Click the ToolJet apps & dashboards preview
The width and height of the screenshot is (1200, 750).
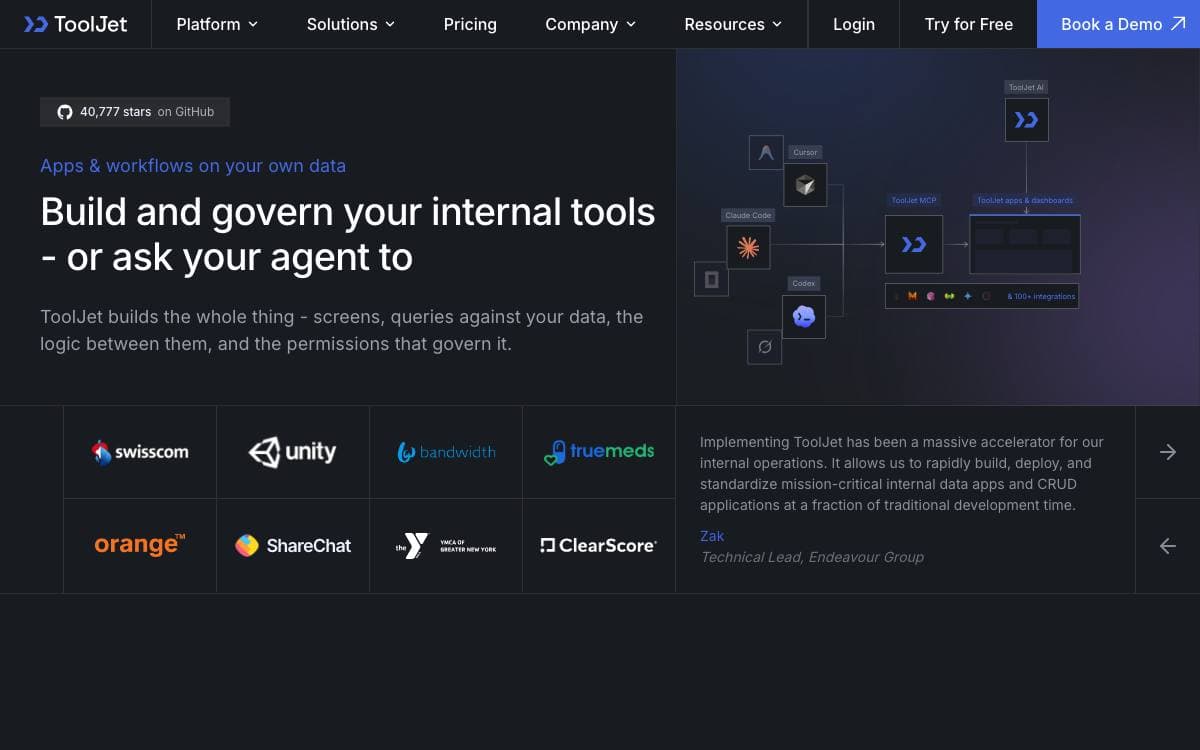pos(1025,244)
